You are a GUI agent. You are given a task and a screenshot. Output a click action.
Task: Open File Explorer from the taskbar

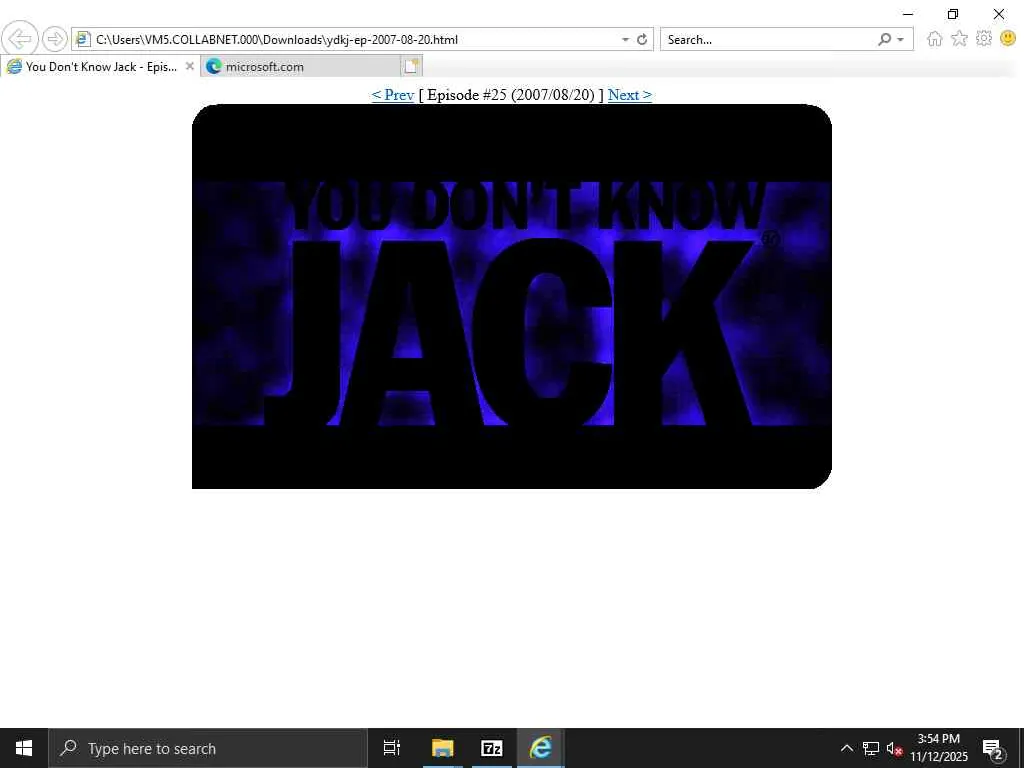click(x=442, y=748)
